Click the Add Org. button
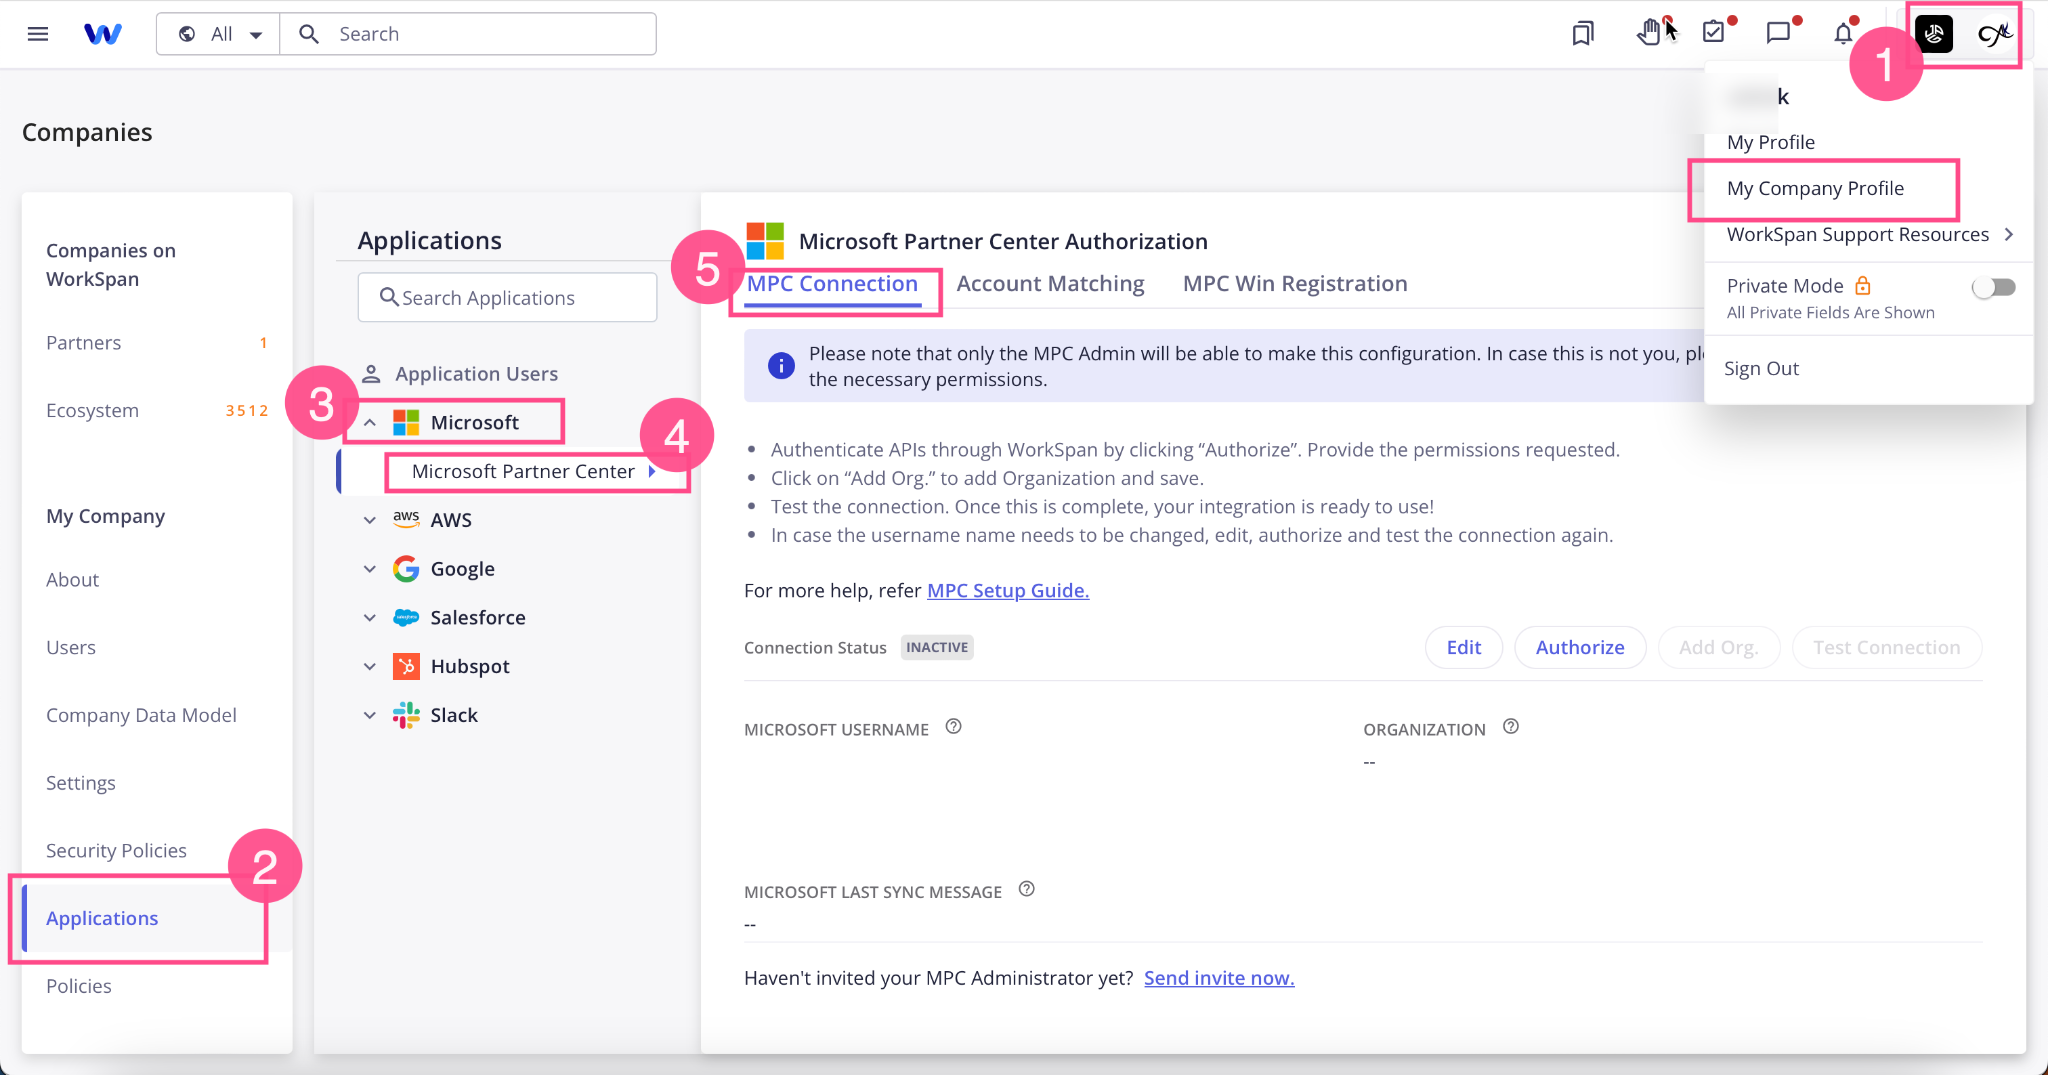Screen dimensions: 2048x1075 tap(1719, 647)
